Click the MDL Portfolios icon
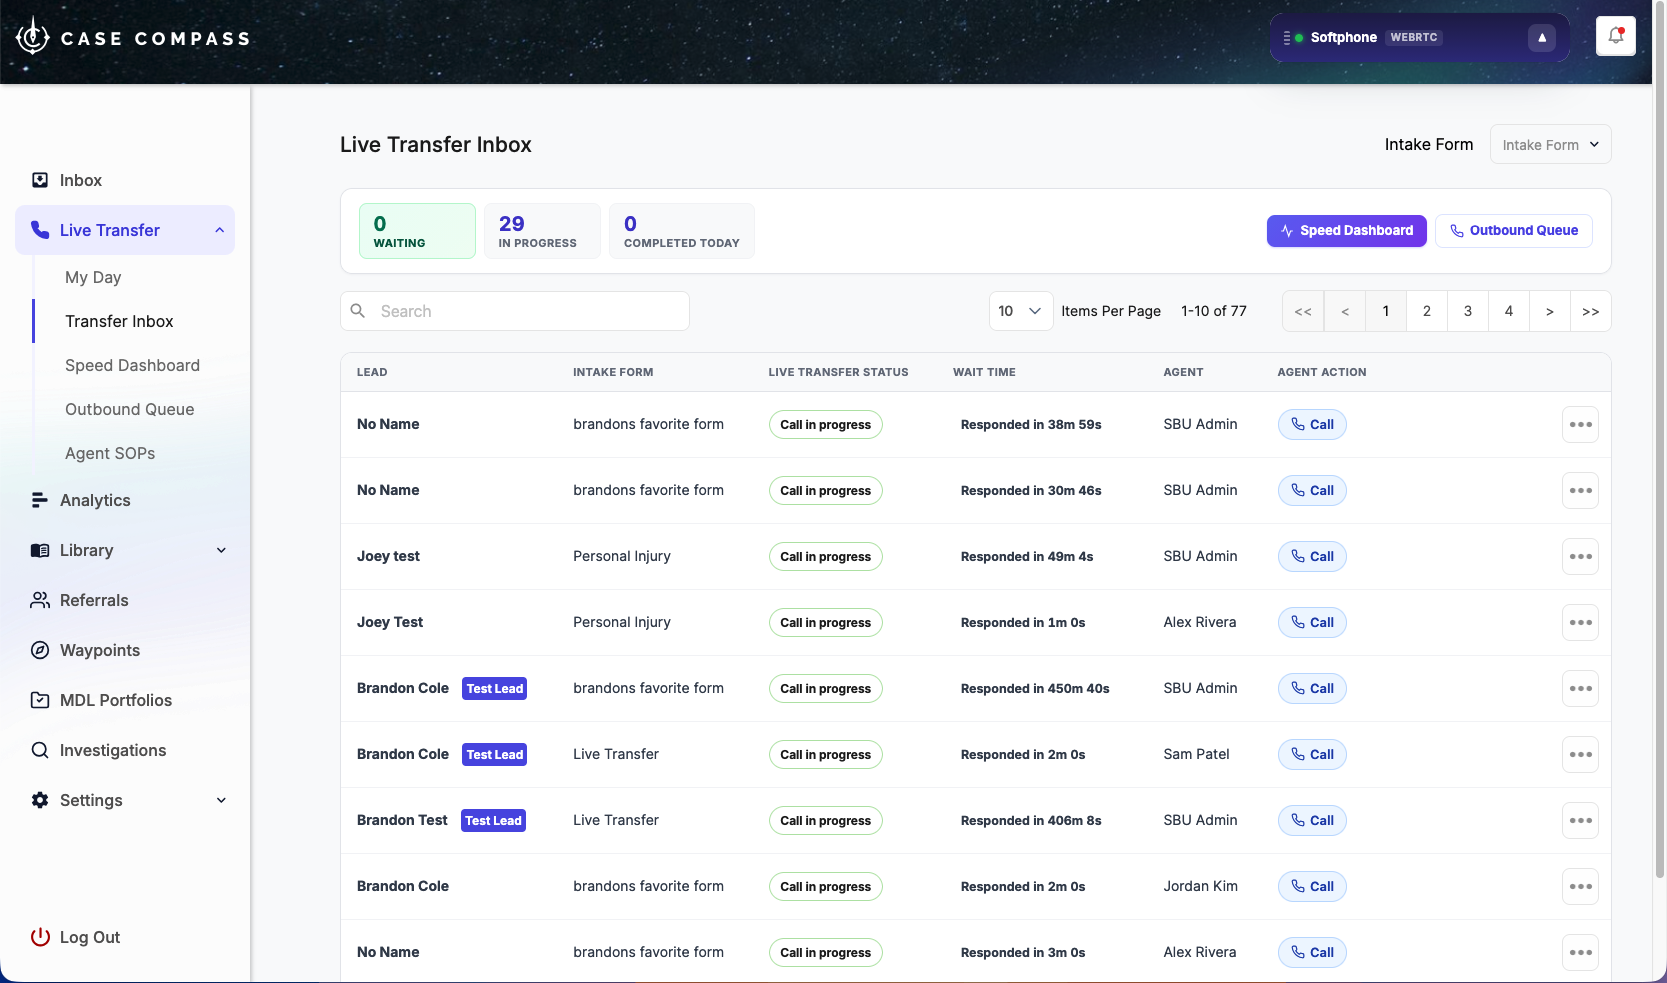Image resolution: width=1667 pixels, height=983 pixels. (40, 700)
